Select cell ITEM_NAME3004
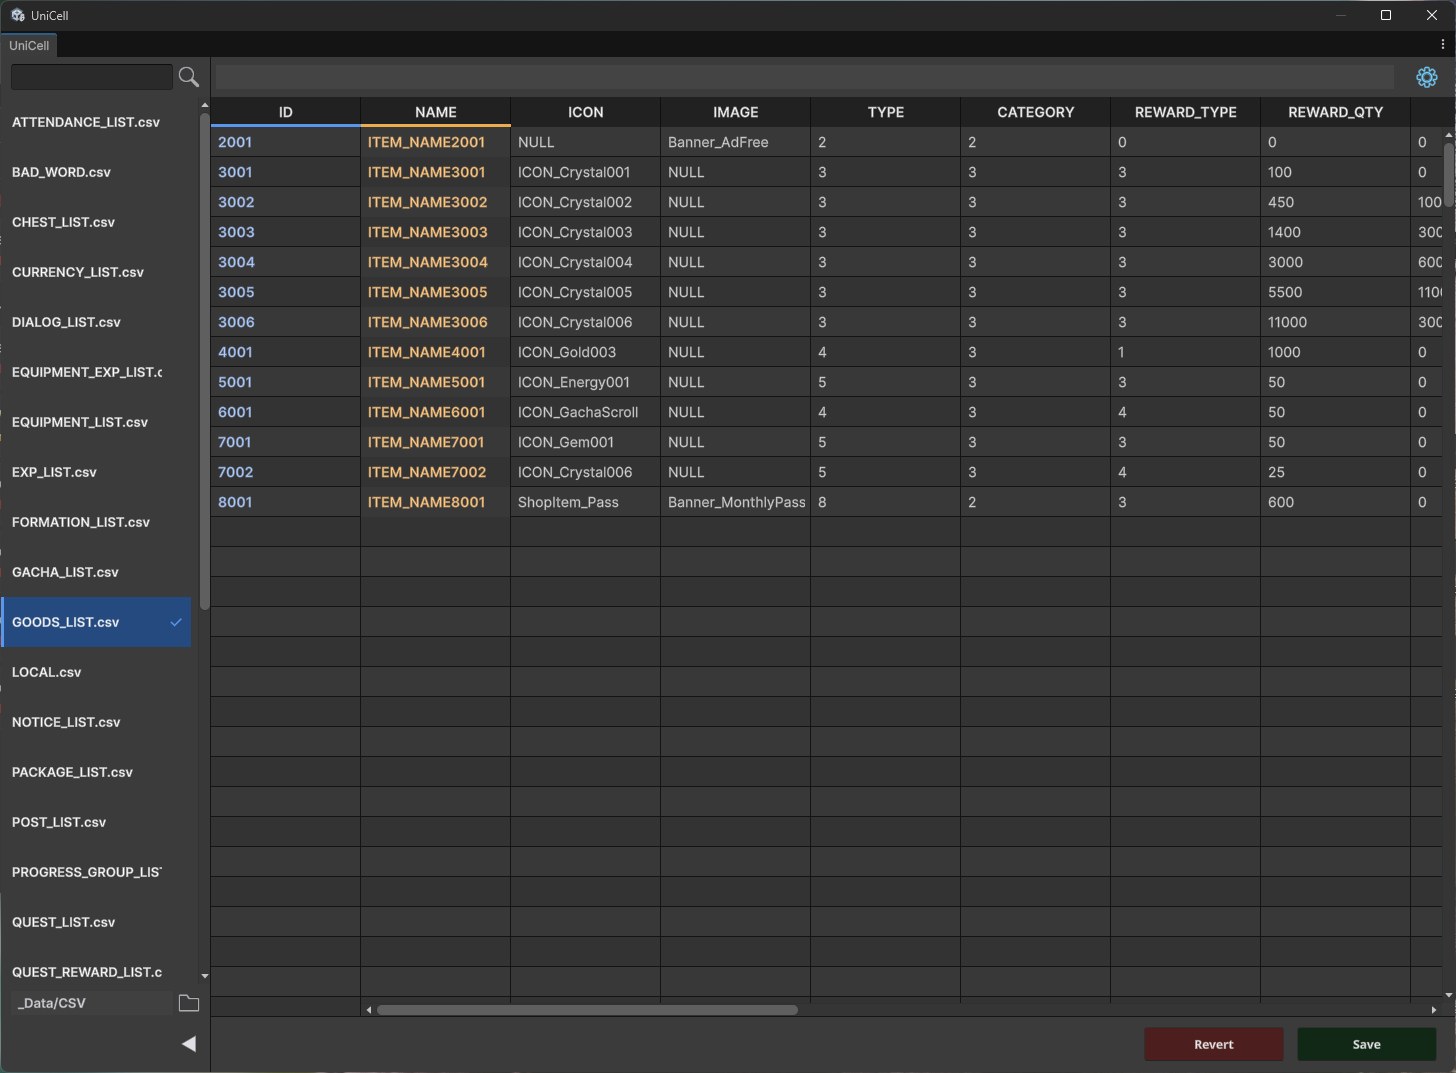 (435, 262)
